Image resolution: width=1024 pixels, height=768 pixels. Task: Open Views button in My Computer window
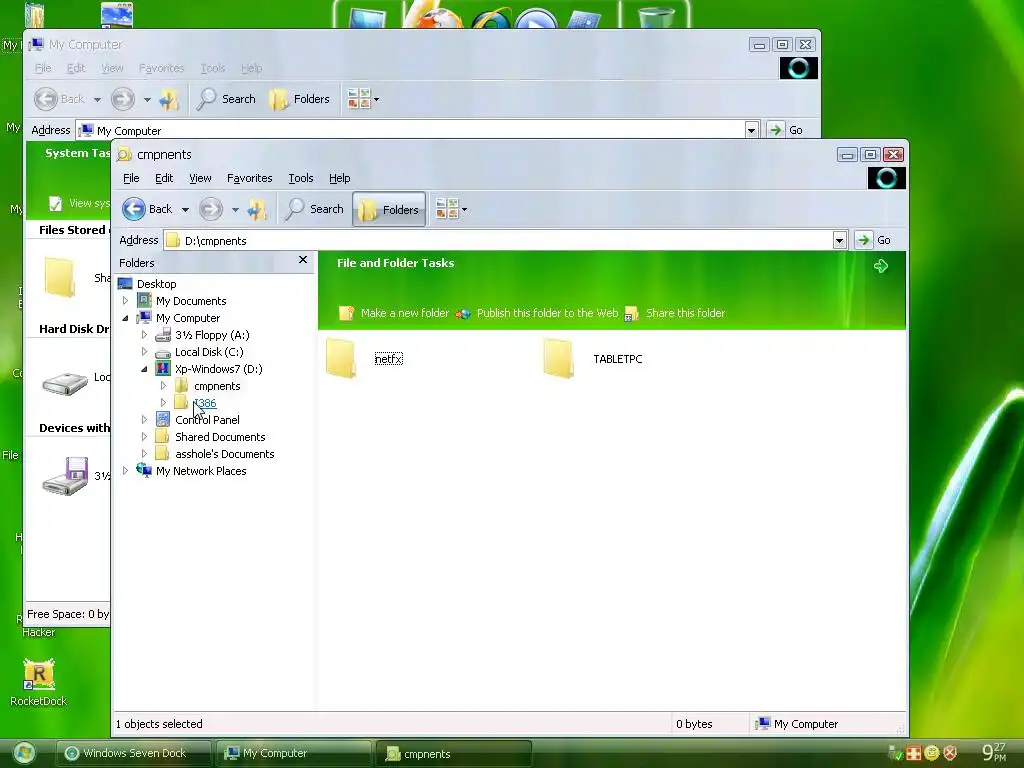363,99
